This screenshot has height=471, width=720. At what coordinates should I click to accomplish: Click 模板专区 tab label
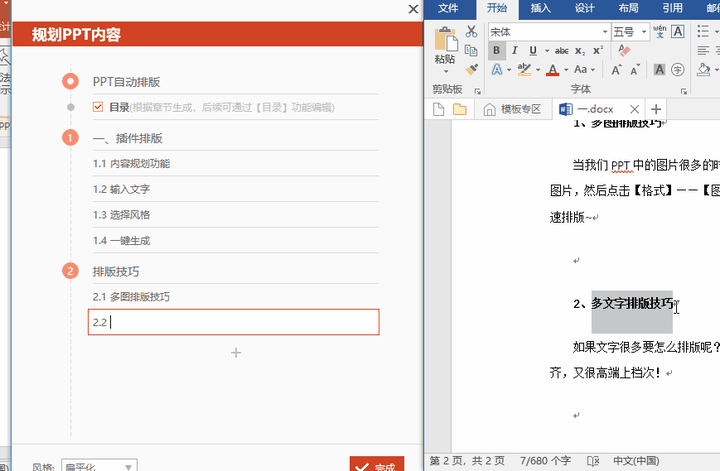point(521,109)
